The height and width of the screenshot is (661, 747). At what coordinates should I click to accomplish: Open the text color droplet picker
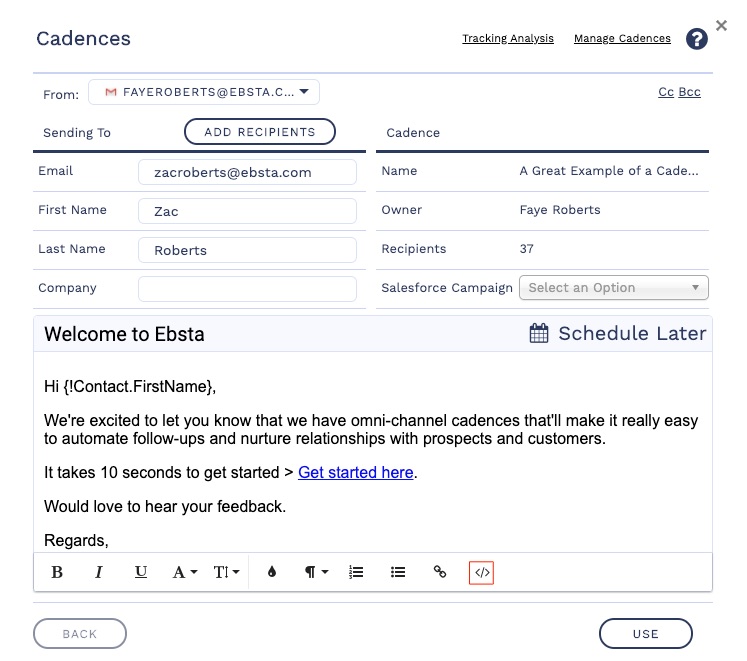271,572
